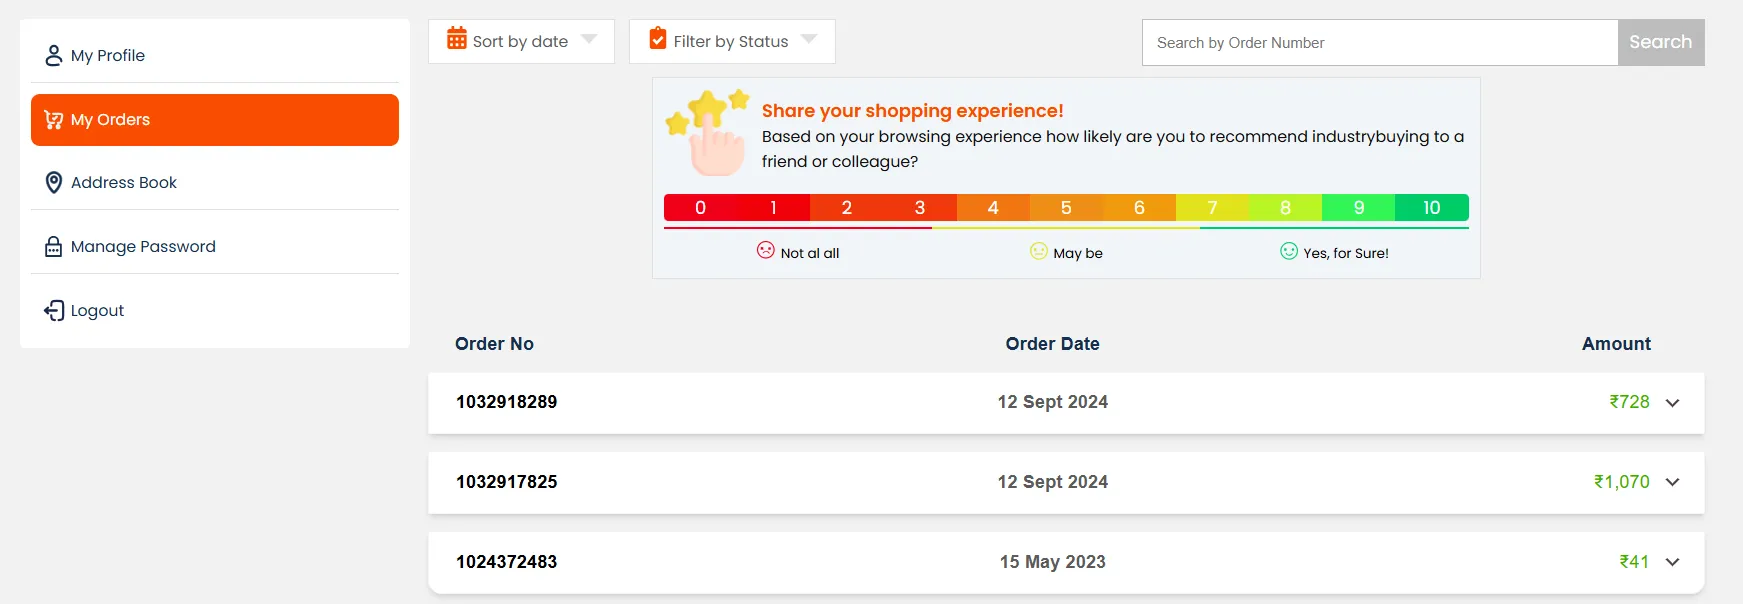Click the Logout arrow icon
The height and width of the screenshot is (604, 1743).
pyautogui.click(x=54, y=311)
